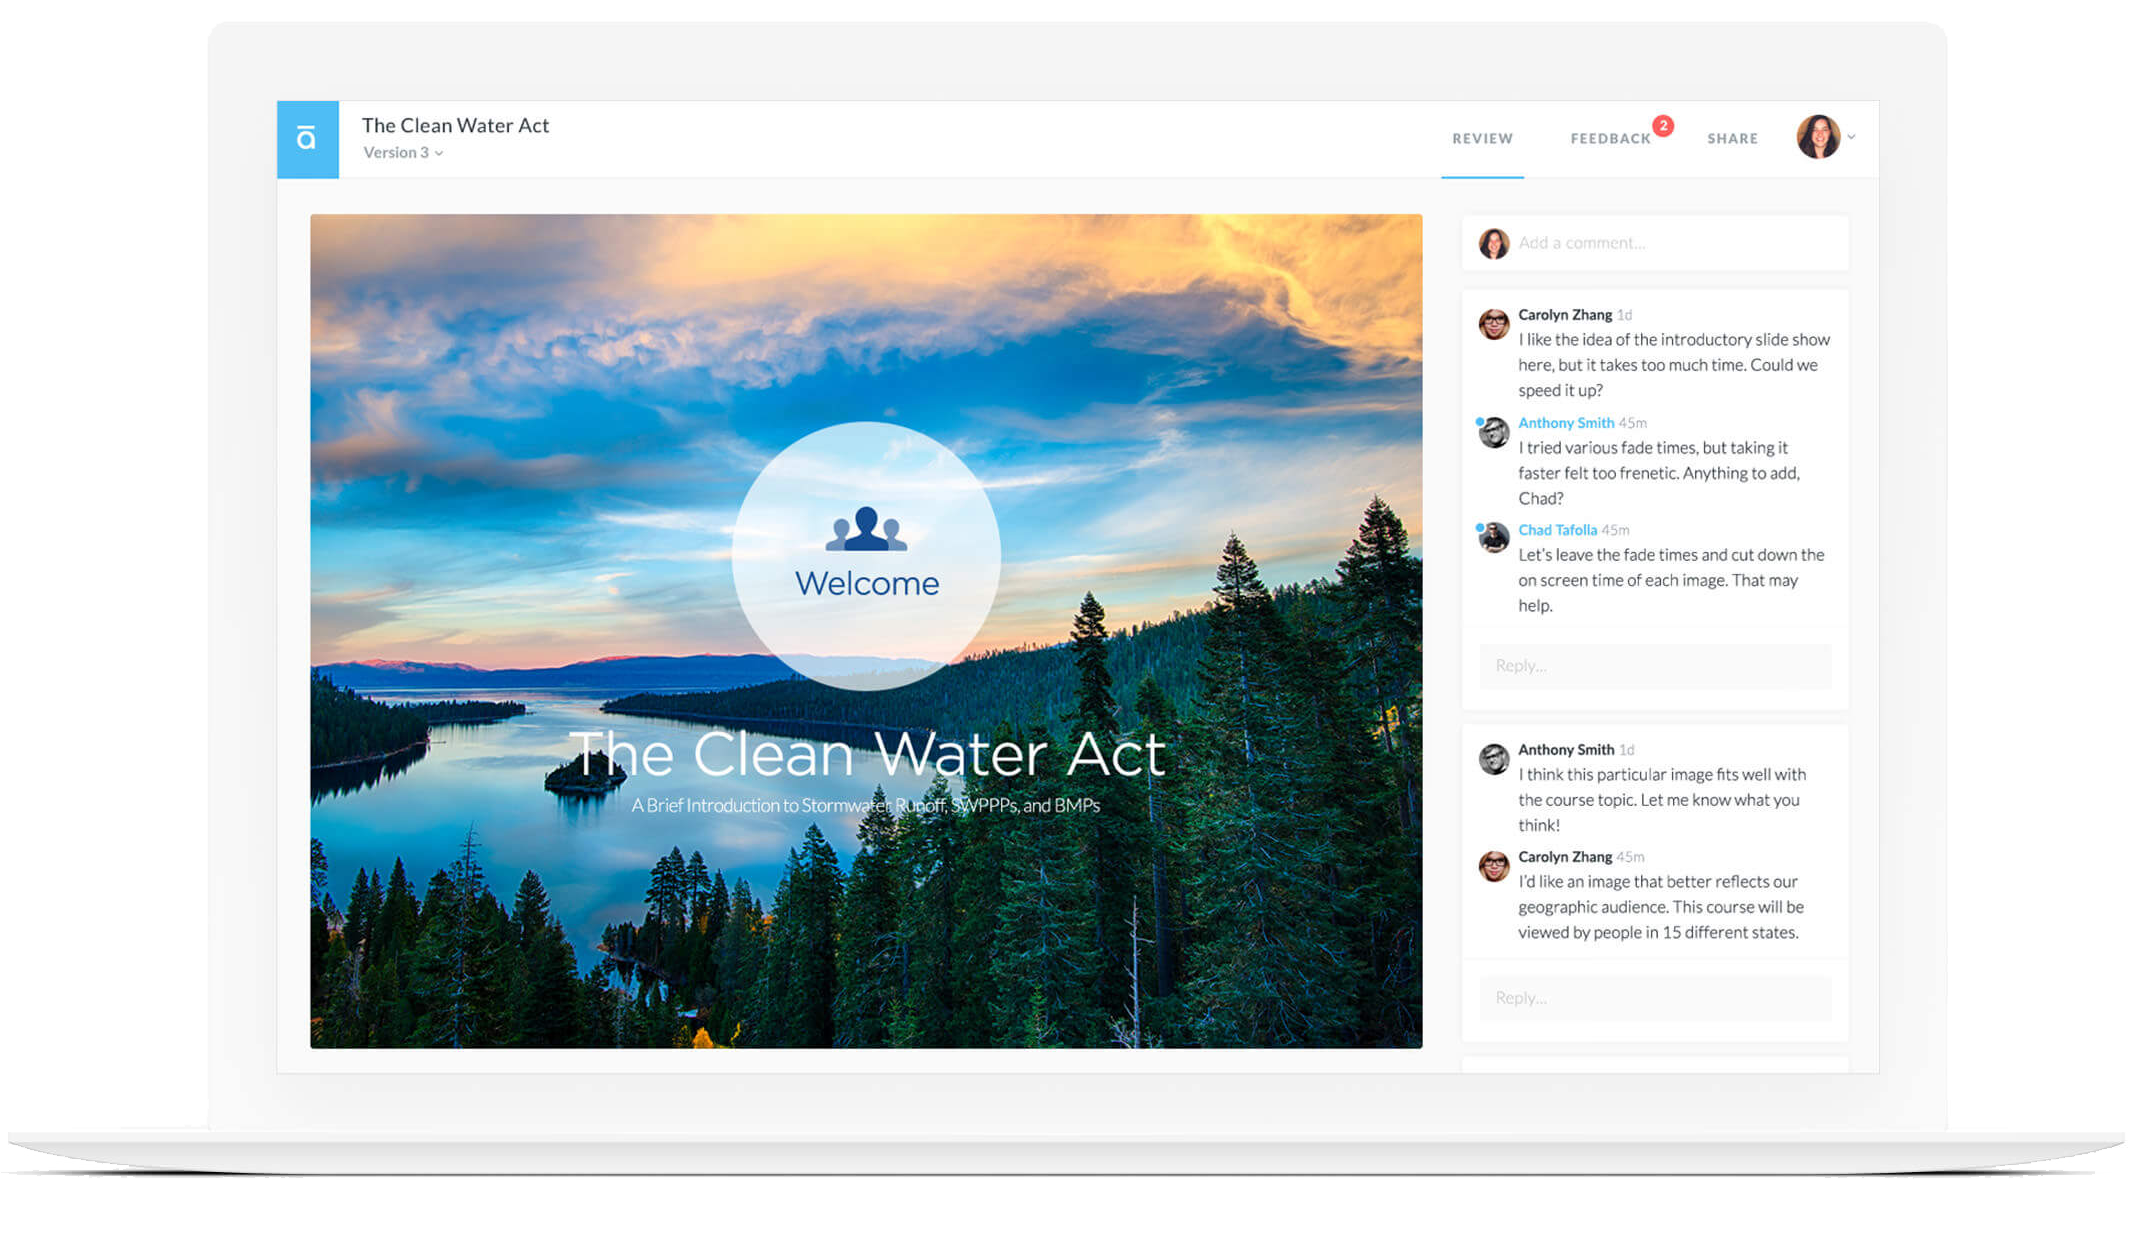Viewport: 2156px width, 1257px height.
Task: Click Anthony Smith's avatar in second thread
Action: (1493, 759)
